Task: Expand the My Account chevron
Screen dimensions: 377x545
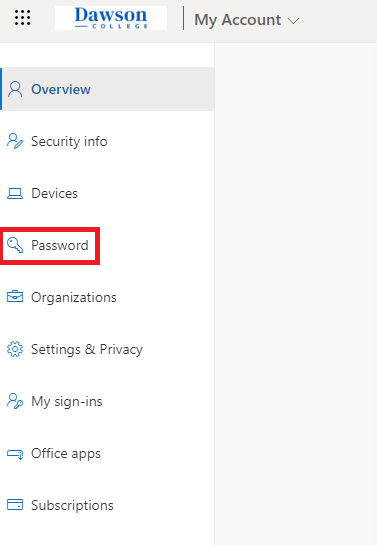Action: (x=294, y=21)
